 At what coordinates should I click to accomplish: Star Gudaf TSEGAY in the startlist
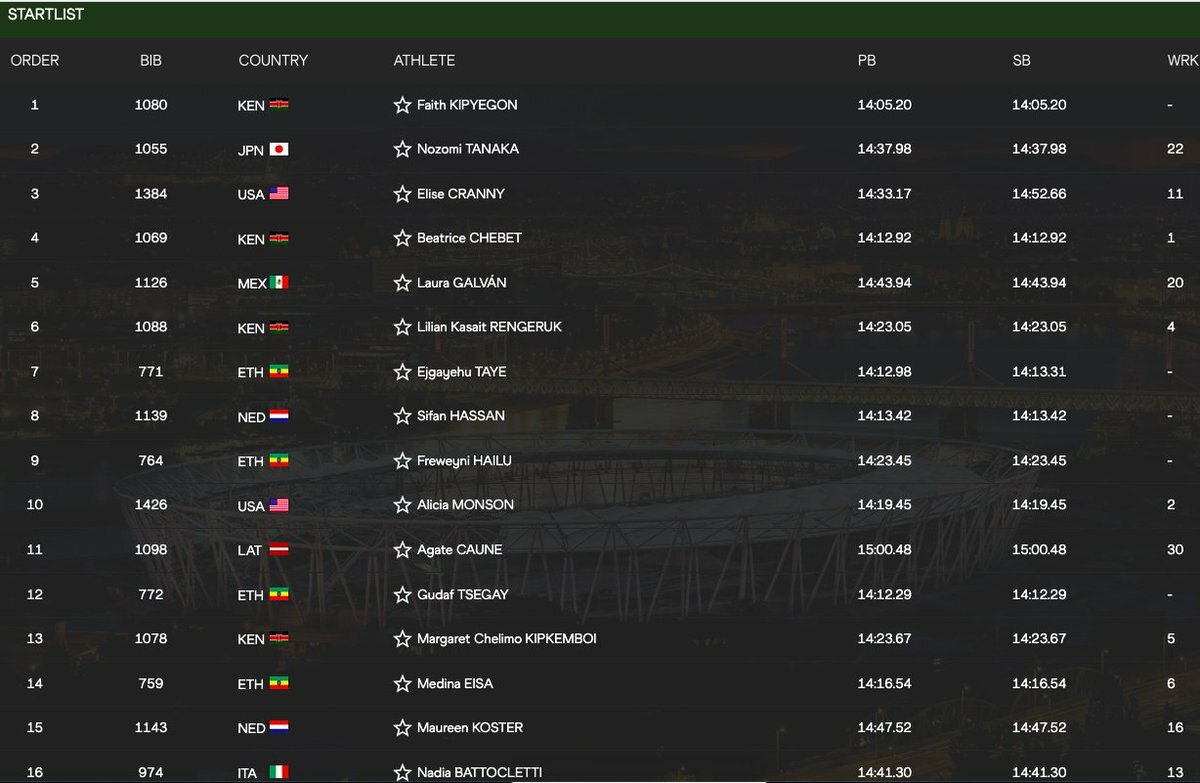[402, 595]
